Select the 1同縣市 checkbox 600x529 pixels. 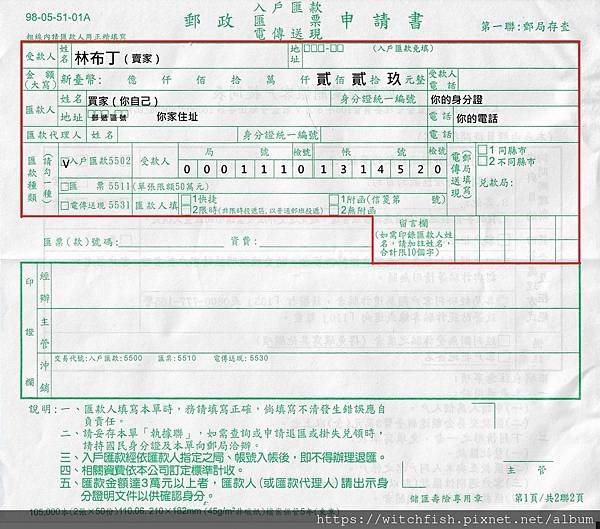483,150
